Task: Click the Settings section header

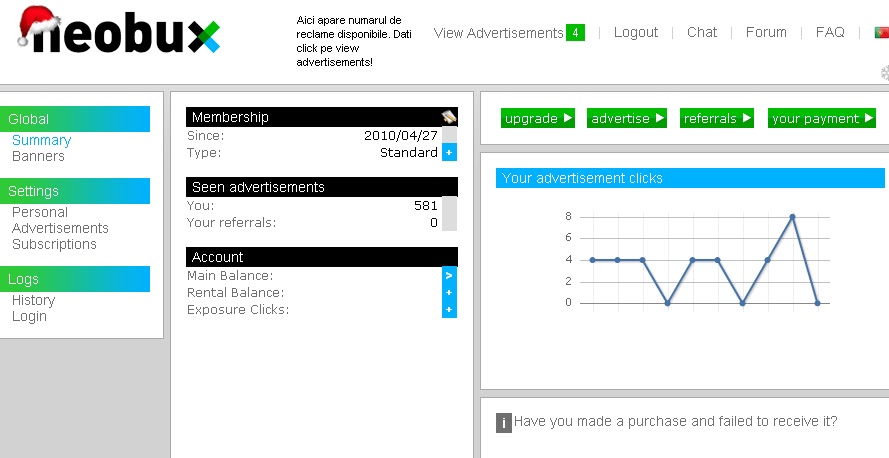Action: [x=75, y=191]
